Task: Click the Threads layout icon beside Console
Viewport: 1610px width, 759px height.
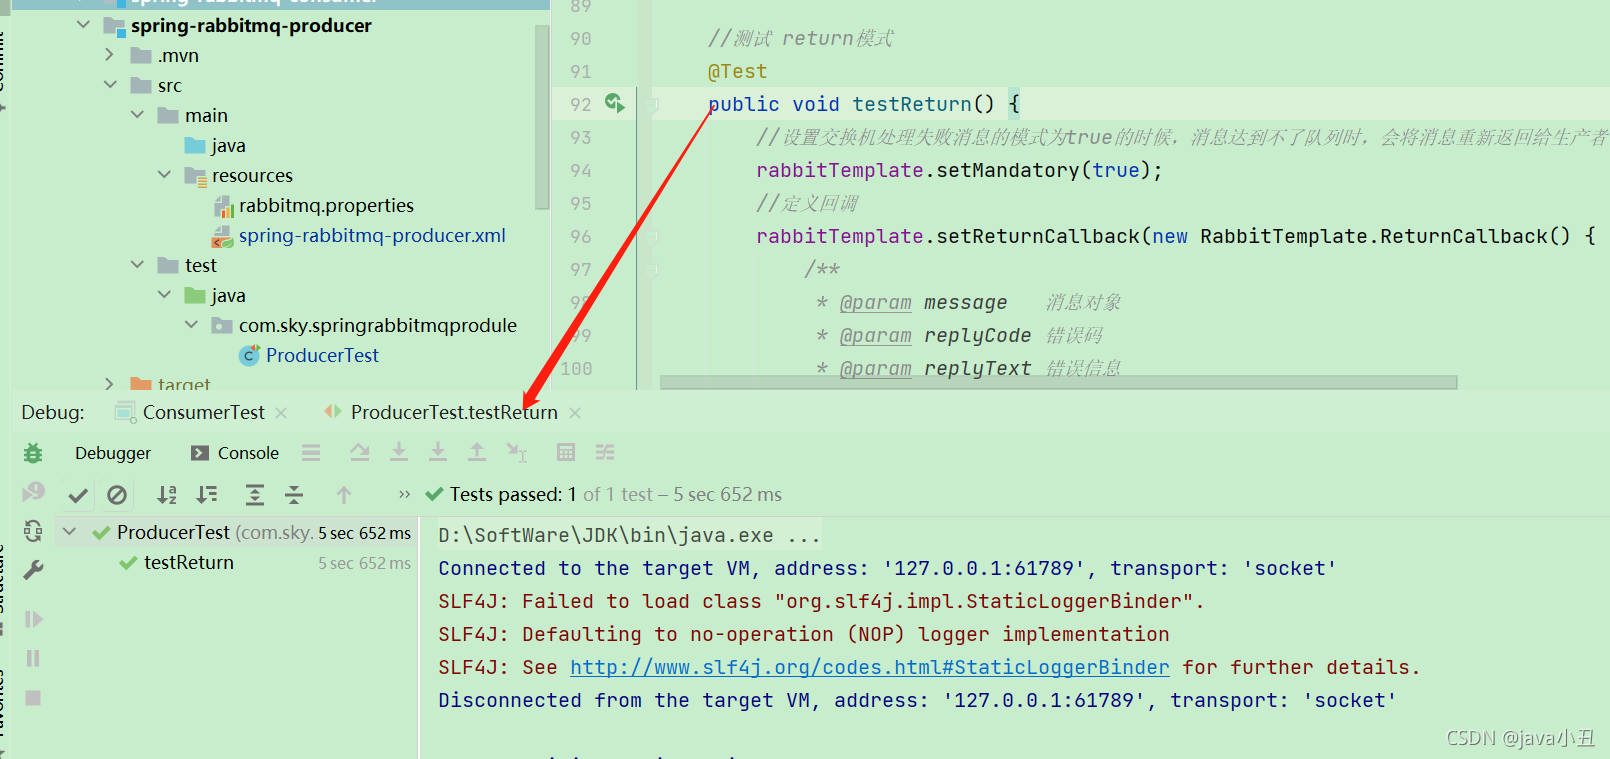Action: pos(311,453)
